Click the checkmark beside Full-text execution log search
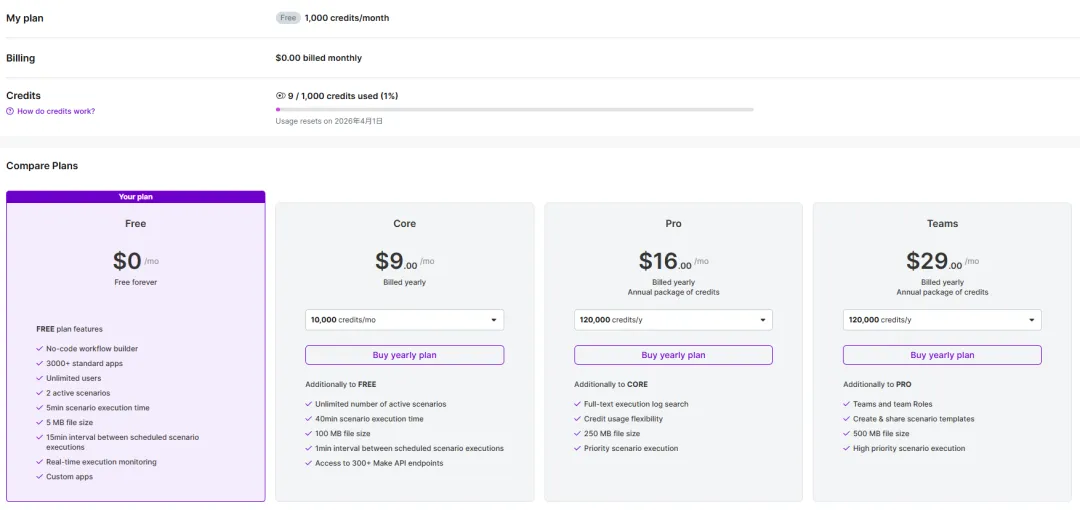The width and height of the screenshot is (1080, 510). [577, 404]
